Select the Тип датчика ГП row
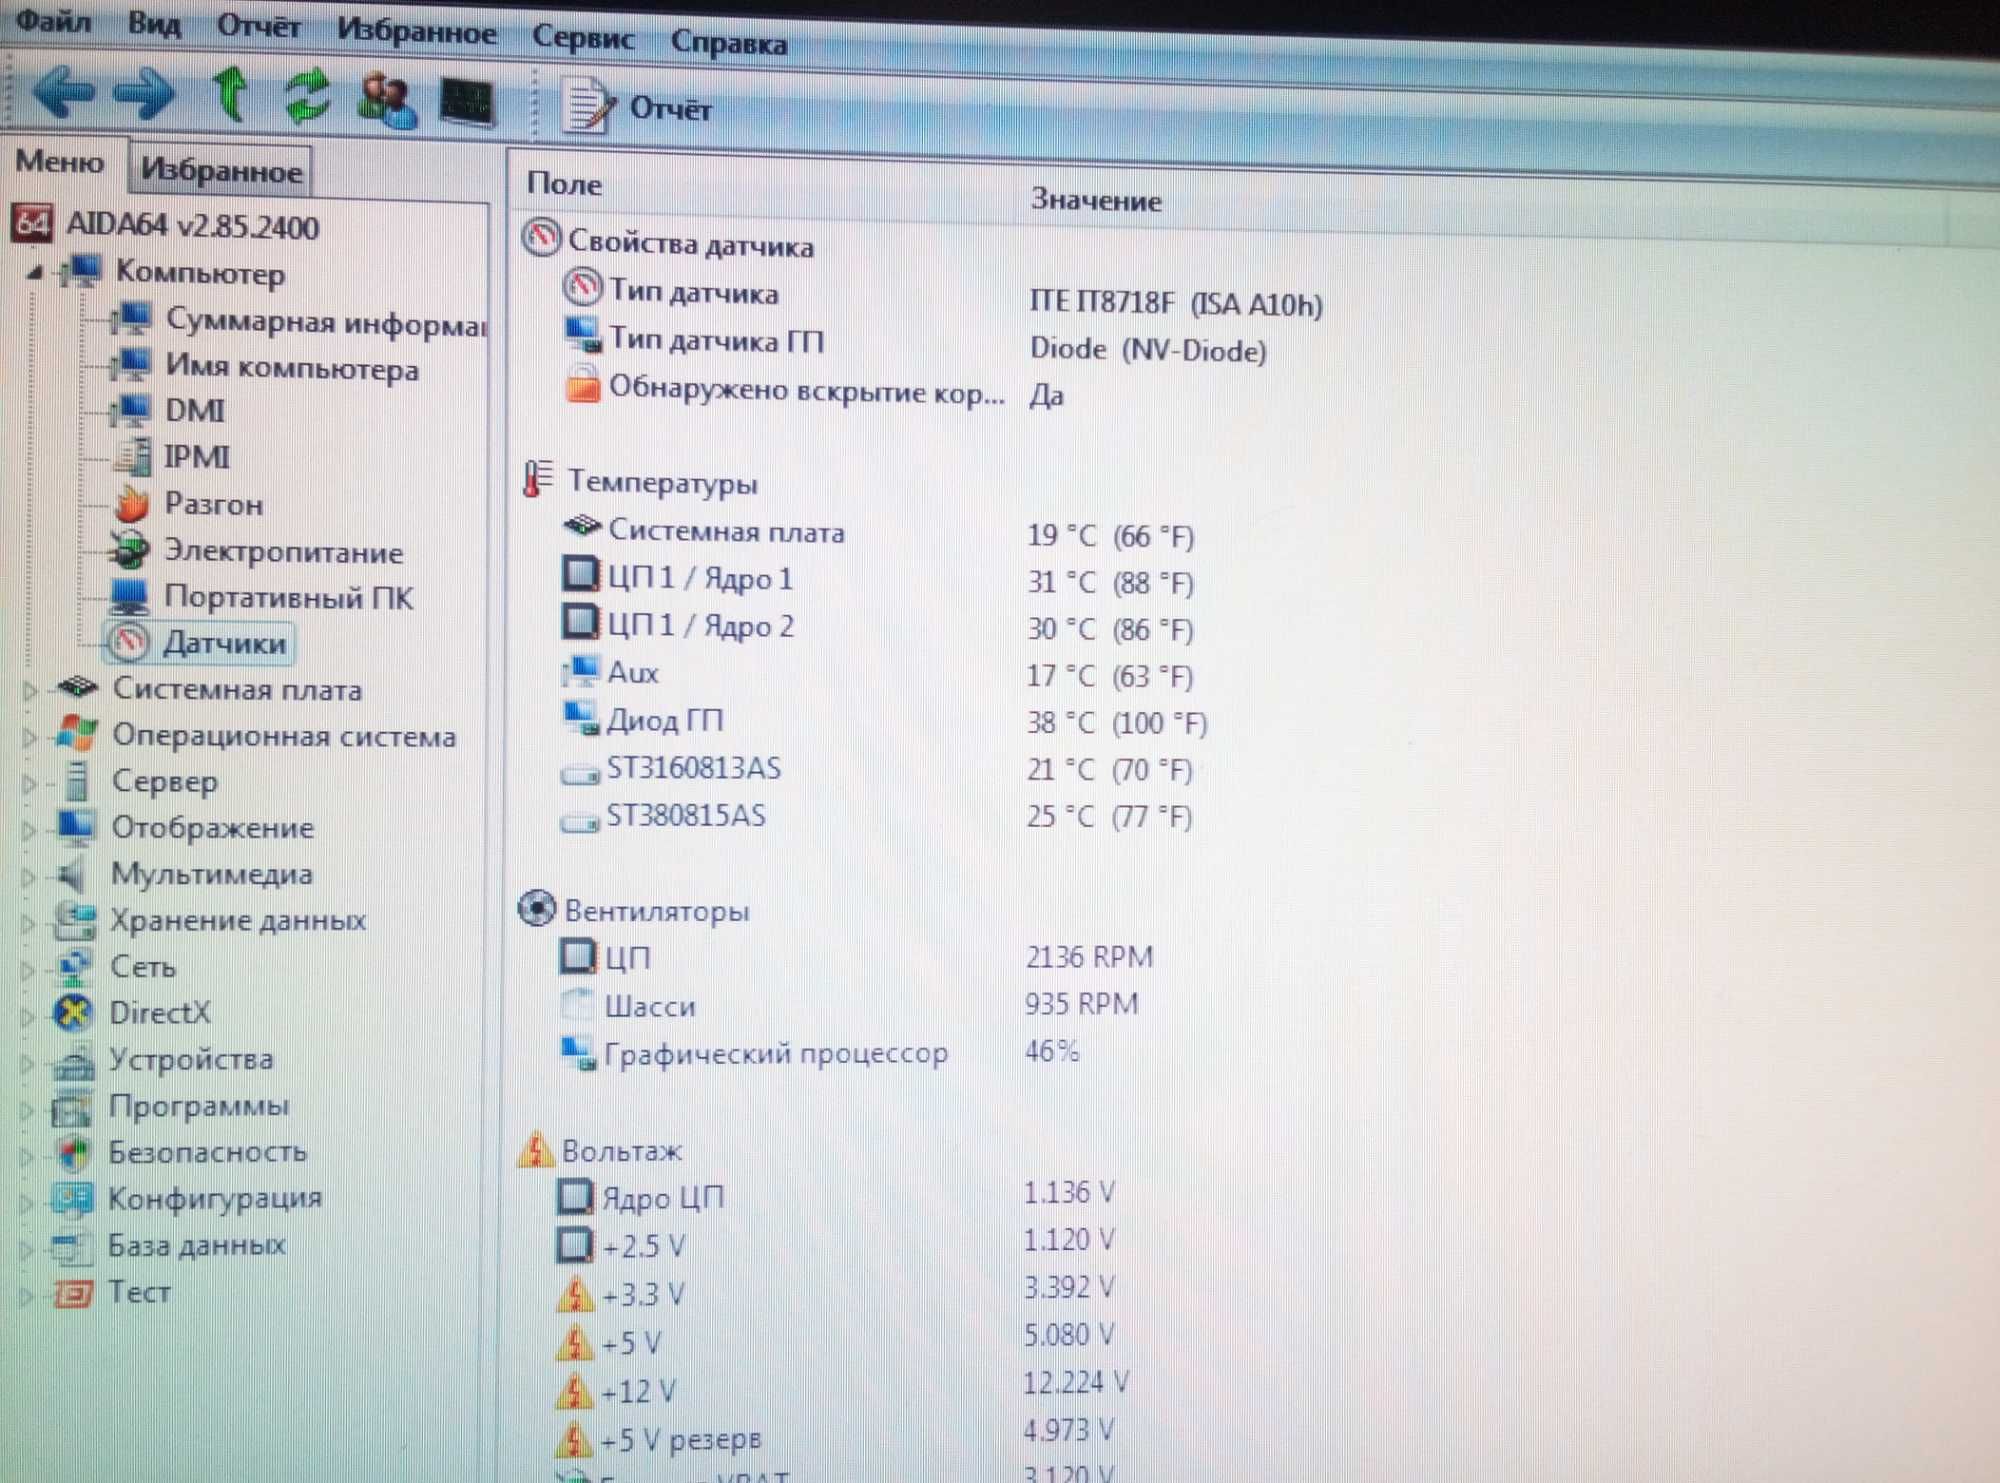The height and width of the screenshot is (1483, 2000). point(915,344)
